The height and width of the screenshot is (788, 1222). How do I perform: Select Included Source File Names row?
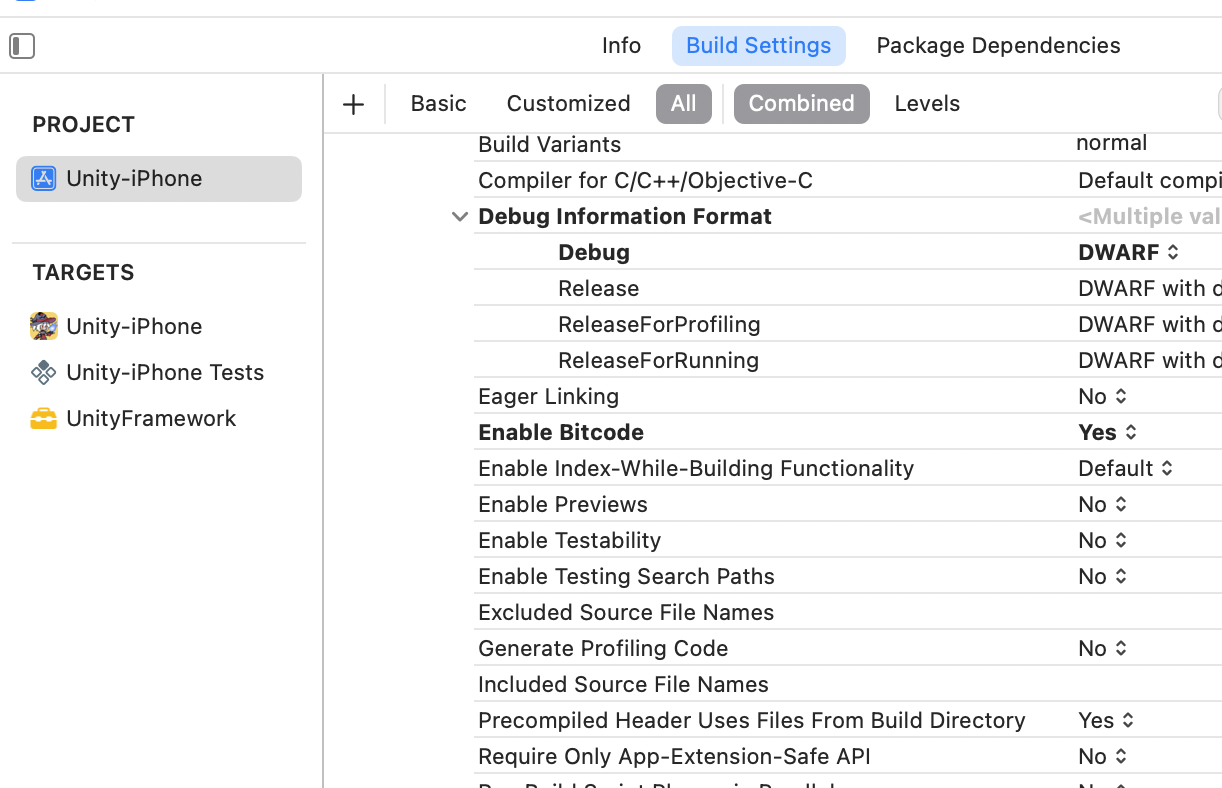point(848,684)
